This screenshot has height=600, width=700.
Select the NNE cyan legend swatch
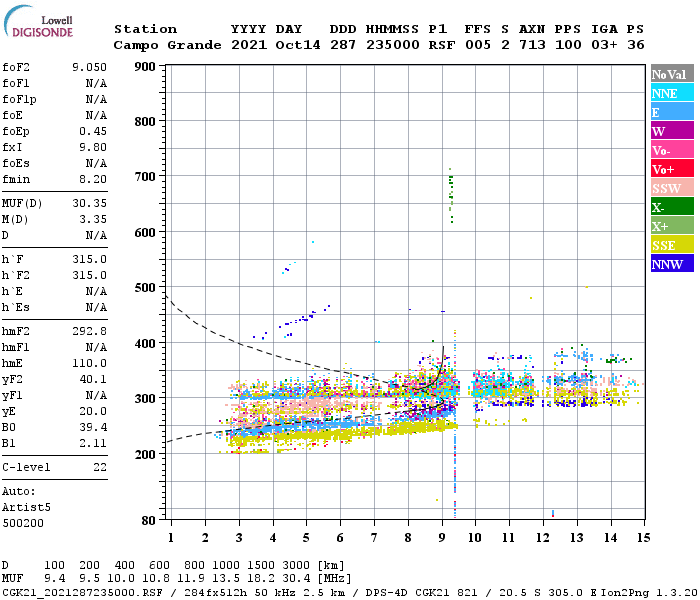pyautogui.click(x=672, y=93)
